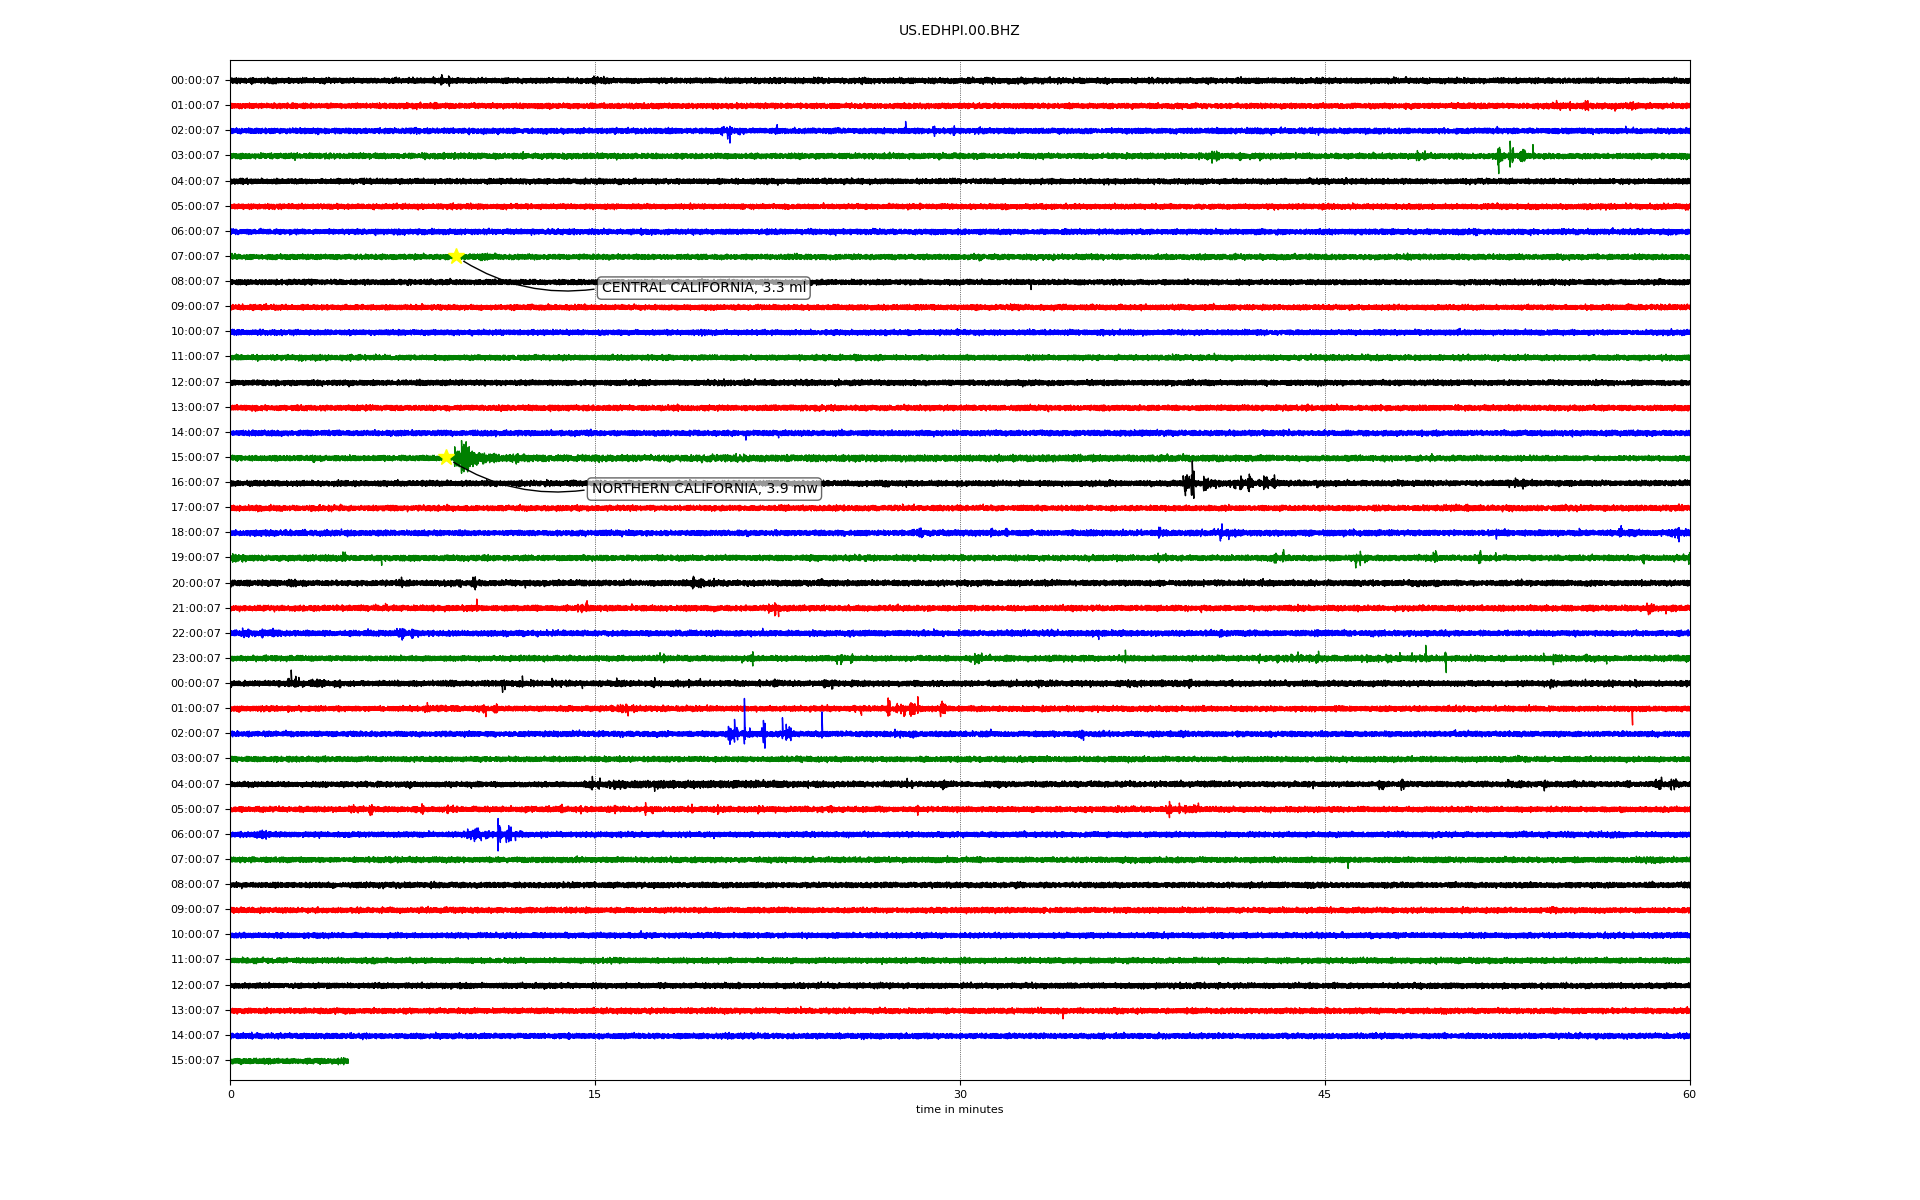The height and width of the screenshot is (1200, 1920).
Task: Click the 30 tick on the x-axis
Action: point(960,1094)
